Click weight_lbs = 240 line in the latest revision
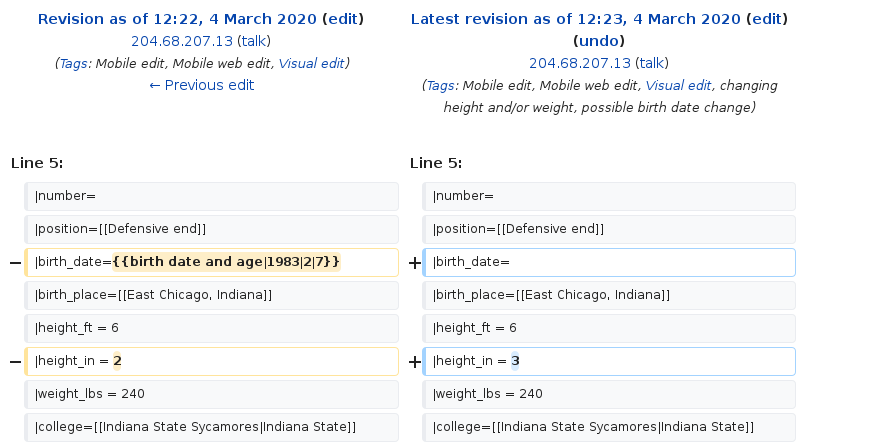 tap(609, 394)
